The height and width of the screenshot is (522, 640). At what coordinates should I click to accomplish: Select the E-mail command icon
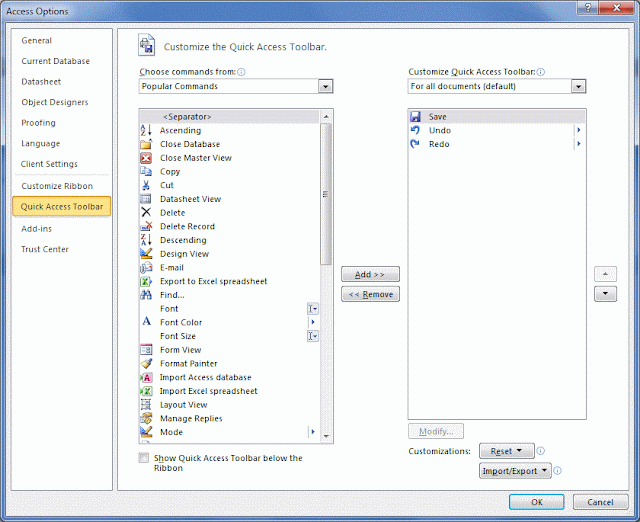[146, 268]
